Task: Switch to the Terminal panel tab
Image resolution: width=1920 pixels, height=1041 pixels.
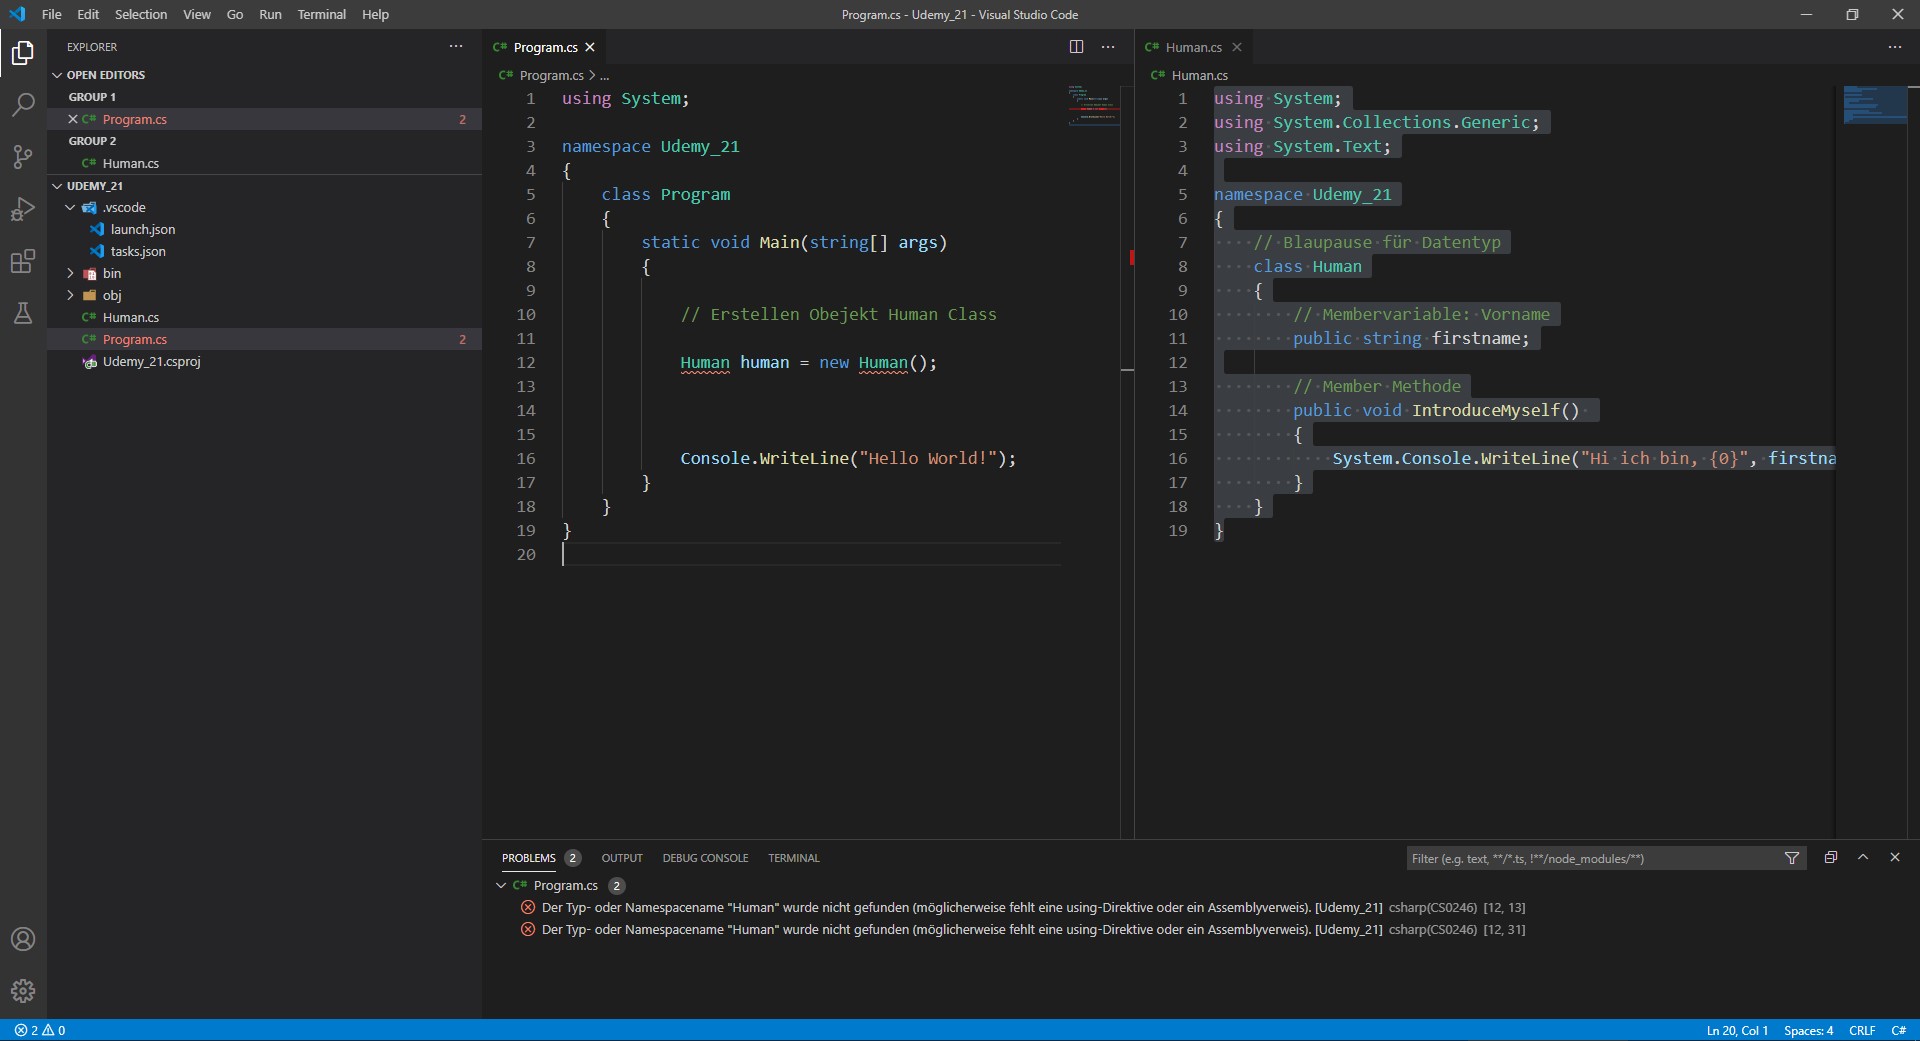Action: pyautogui.click(x=794, y=858)
